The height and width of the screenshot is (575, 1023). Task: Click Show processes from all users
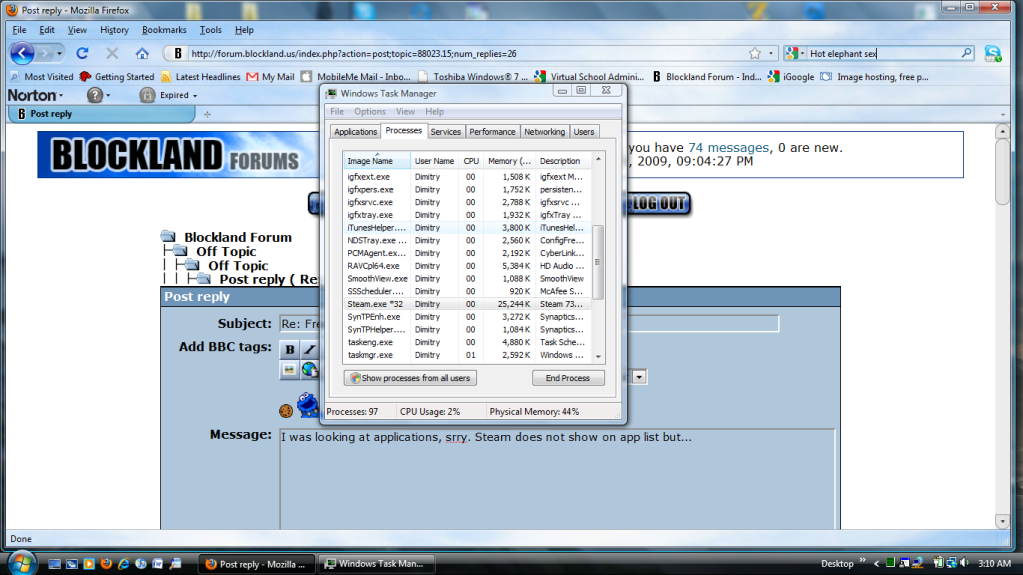[410, 378]
